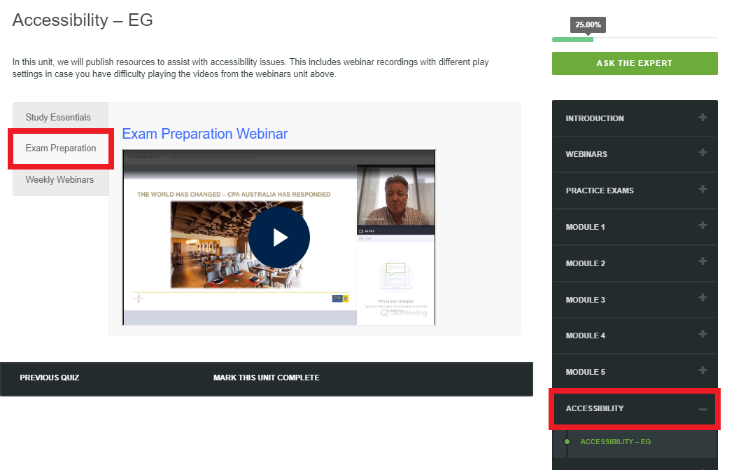Viewport: 734px width, 470px height.
Task: Click the plus icon for Module 1
Action: [702, 227]
